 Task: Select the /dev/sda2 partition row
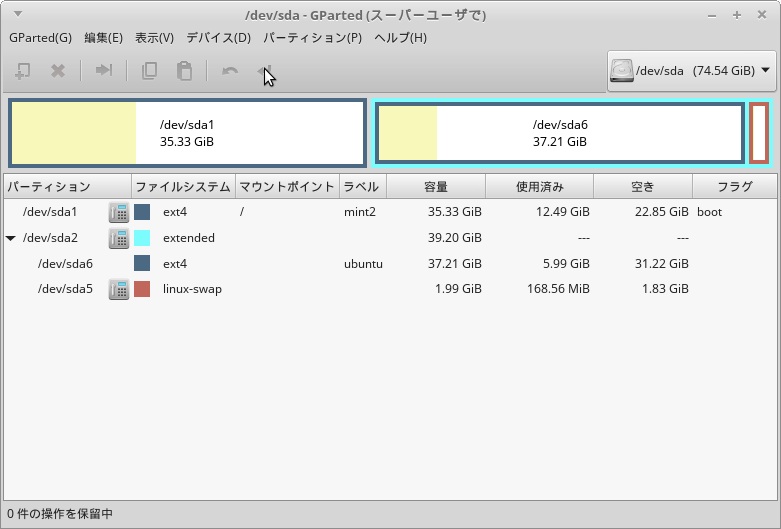click(390, 238)
